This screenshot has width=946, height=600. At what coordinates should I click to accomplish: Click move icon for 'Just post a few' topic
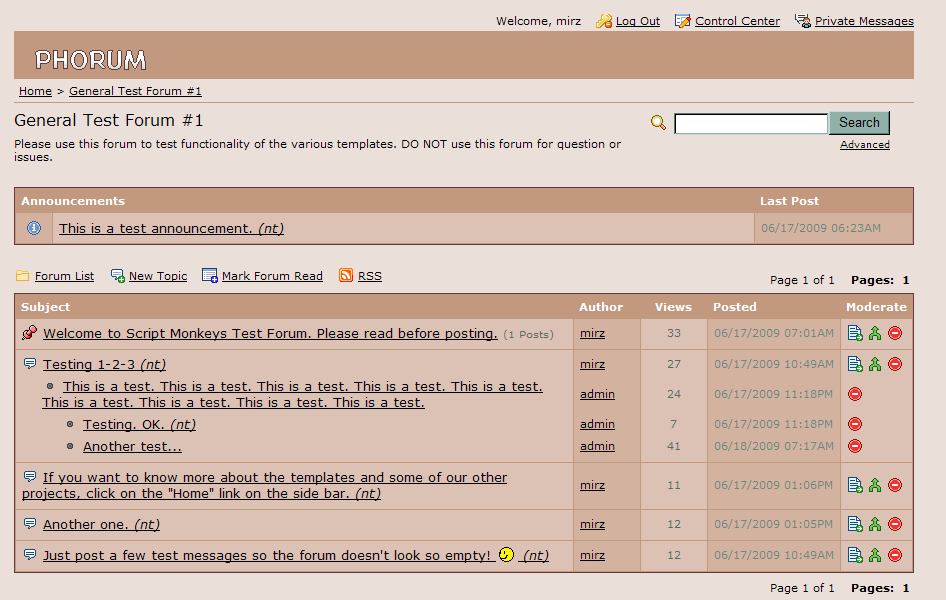(x=855, y=555)
